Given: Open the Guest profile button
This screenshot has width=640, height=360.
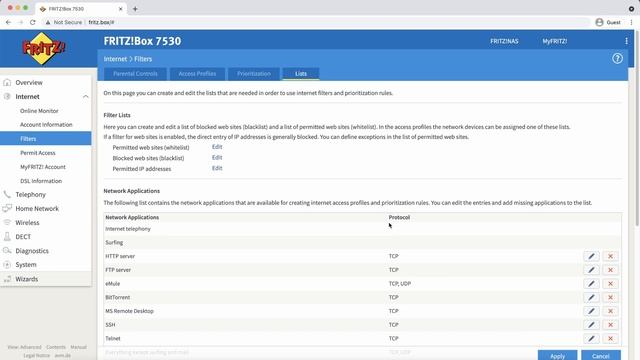Looking at the screenshot, I should (608, 22).
